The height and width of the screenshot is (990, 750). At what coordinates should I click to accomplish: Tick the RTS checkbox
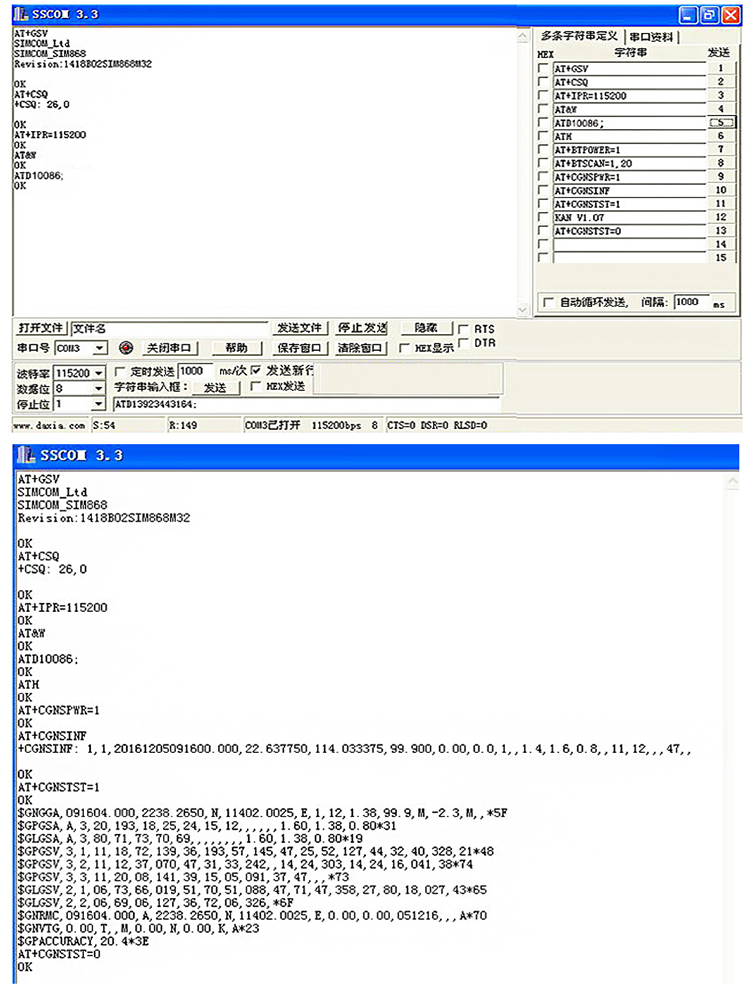click(462, 328)
